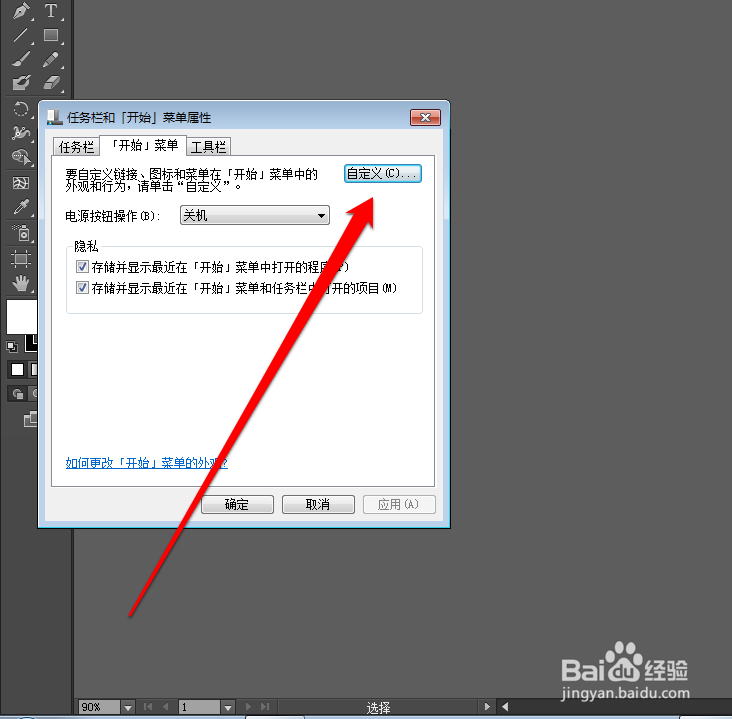Click the white Fill color box
732x719 pixels.
tap(21, 317)
